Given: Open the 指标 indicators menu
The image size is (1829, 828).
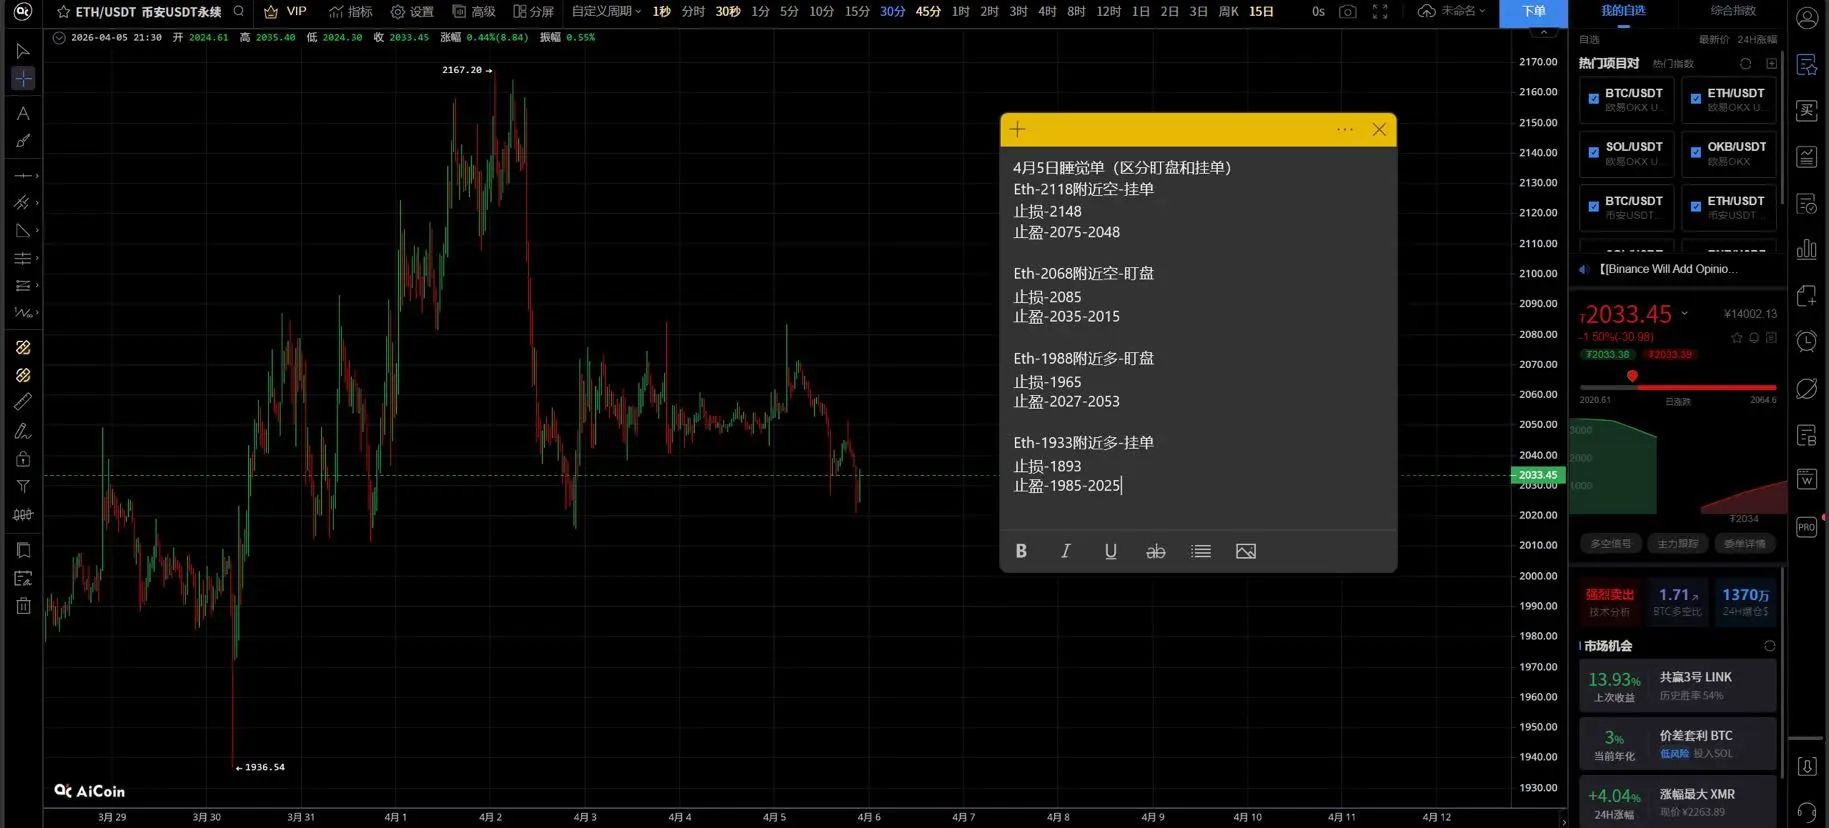Looking at the screenshot, I should 350,12.
